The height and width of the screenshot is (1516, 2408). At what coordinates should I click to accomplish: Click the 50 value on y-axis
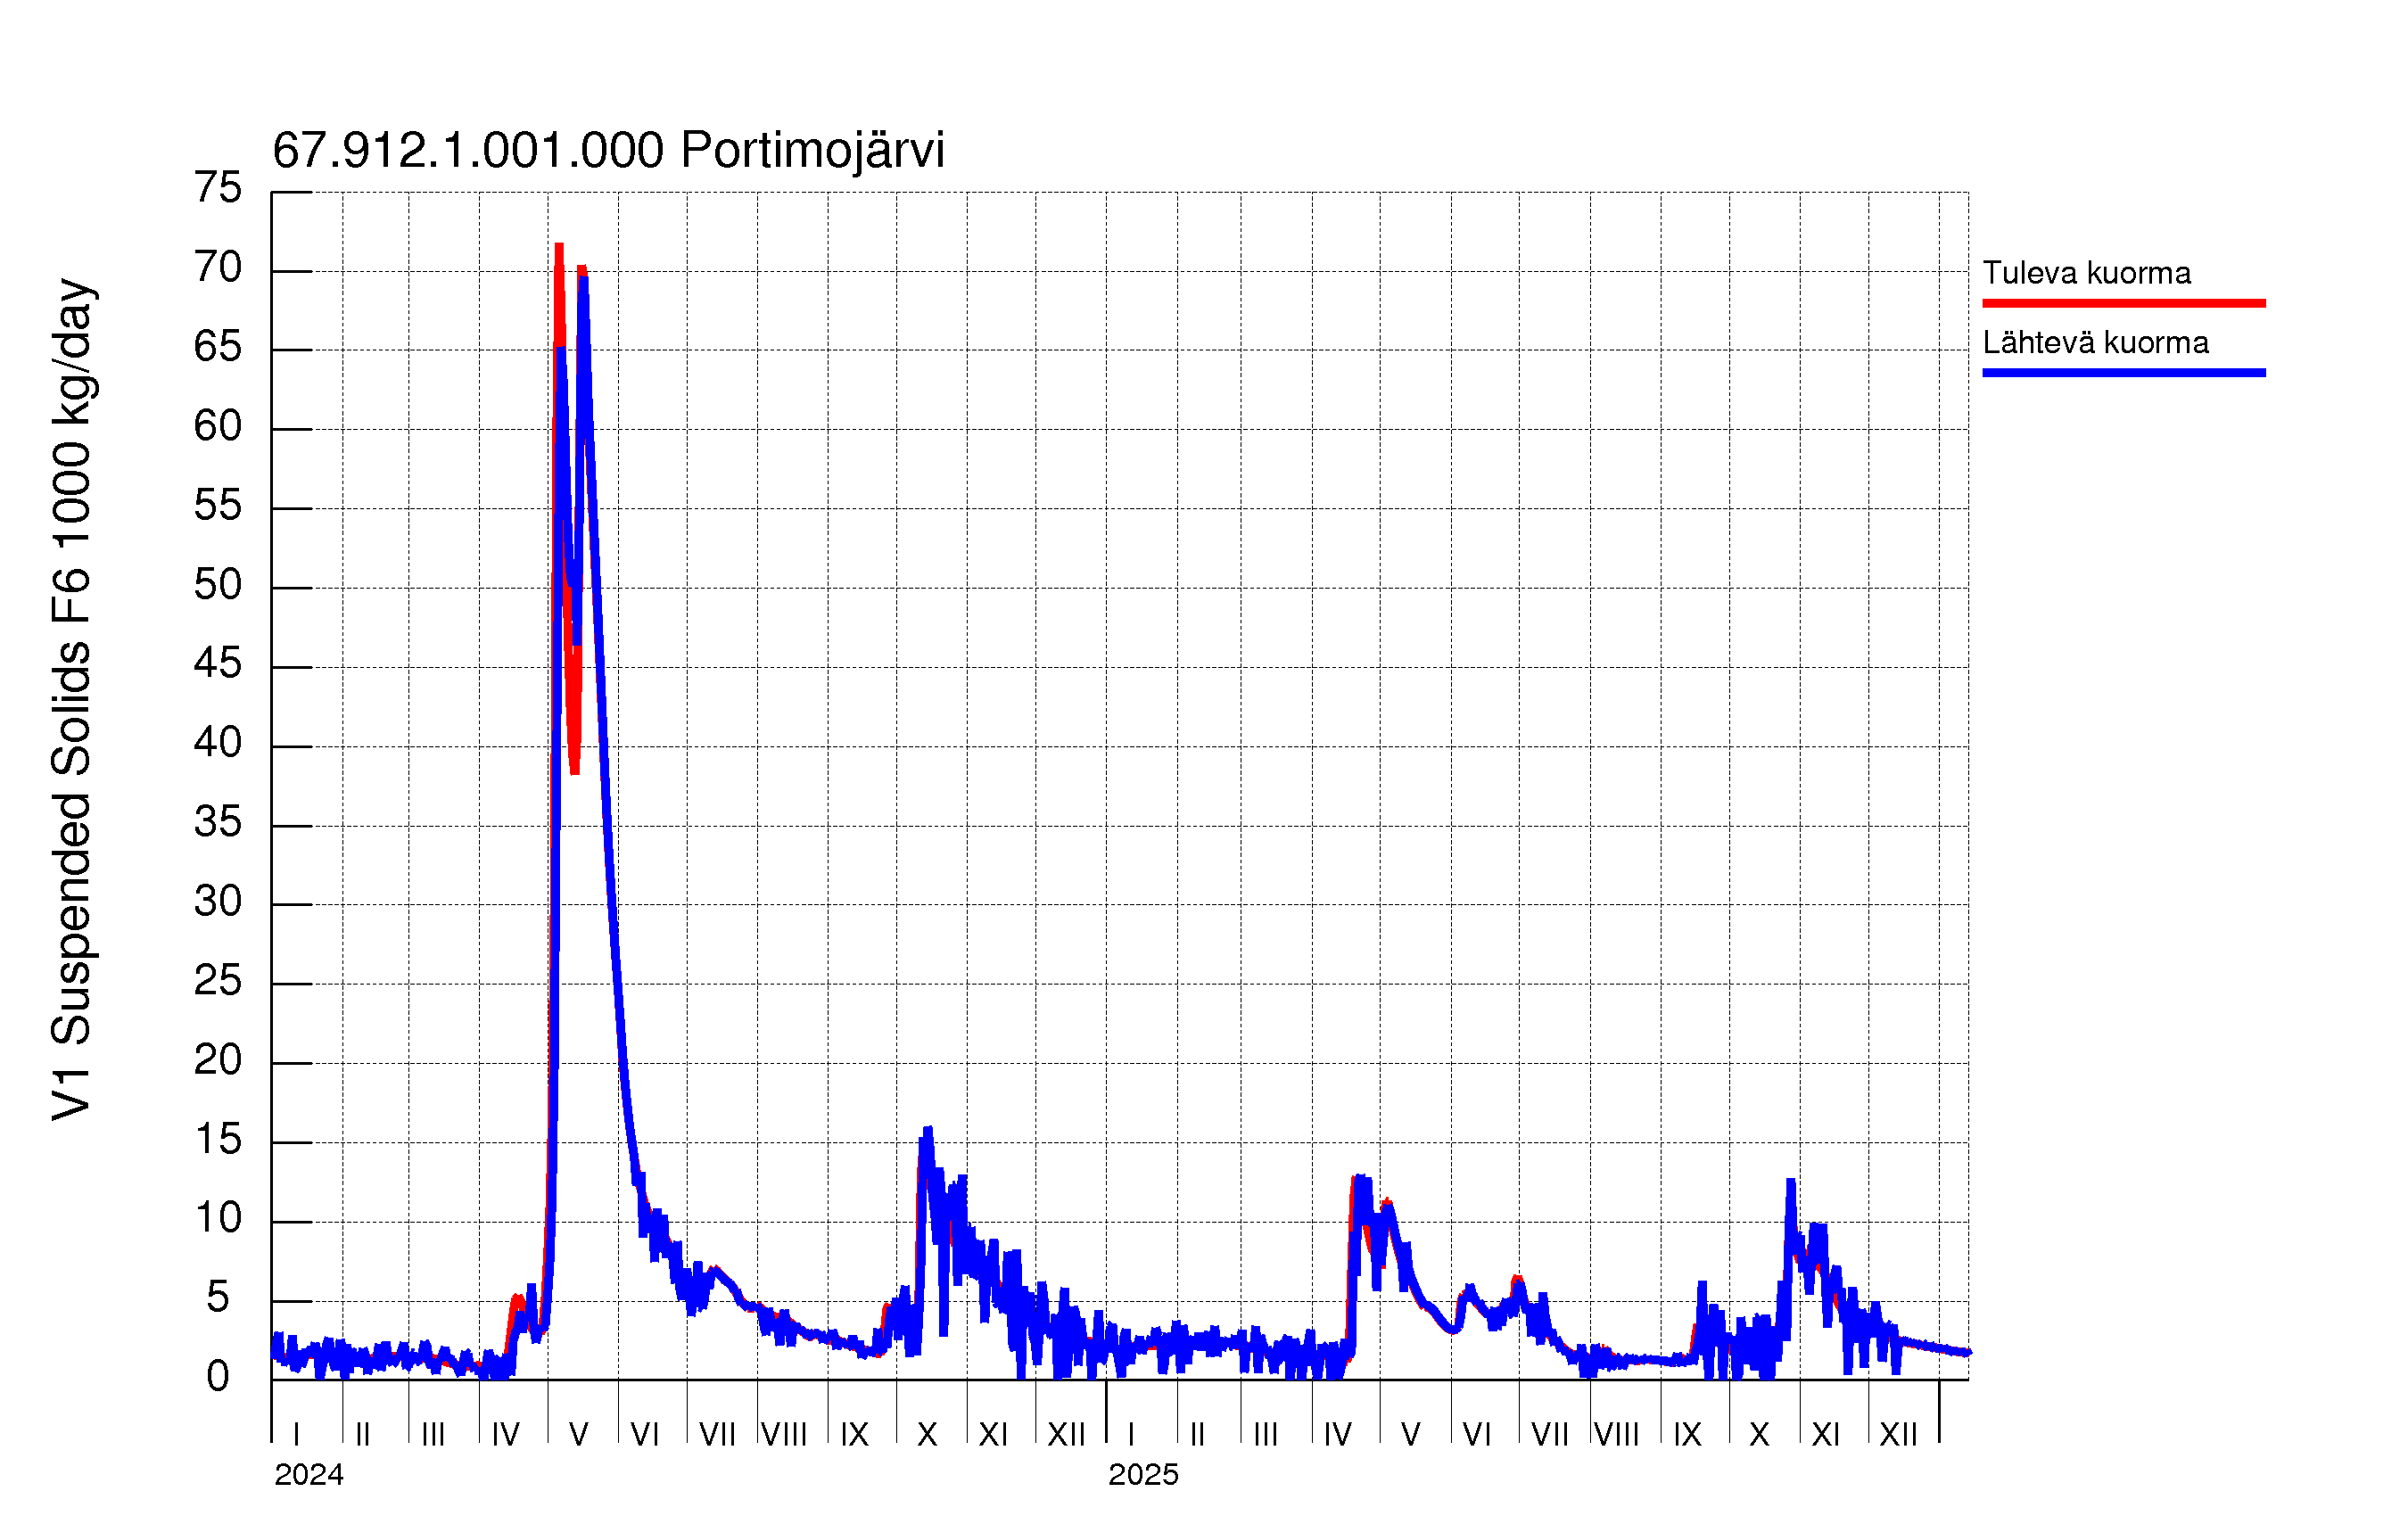click(x=218, y=585)
